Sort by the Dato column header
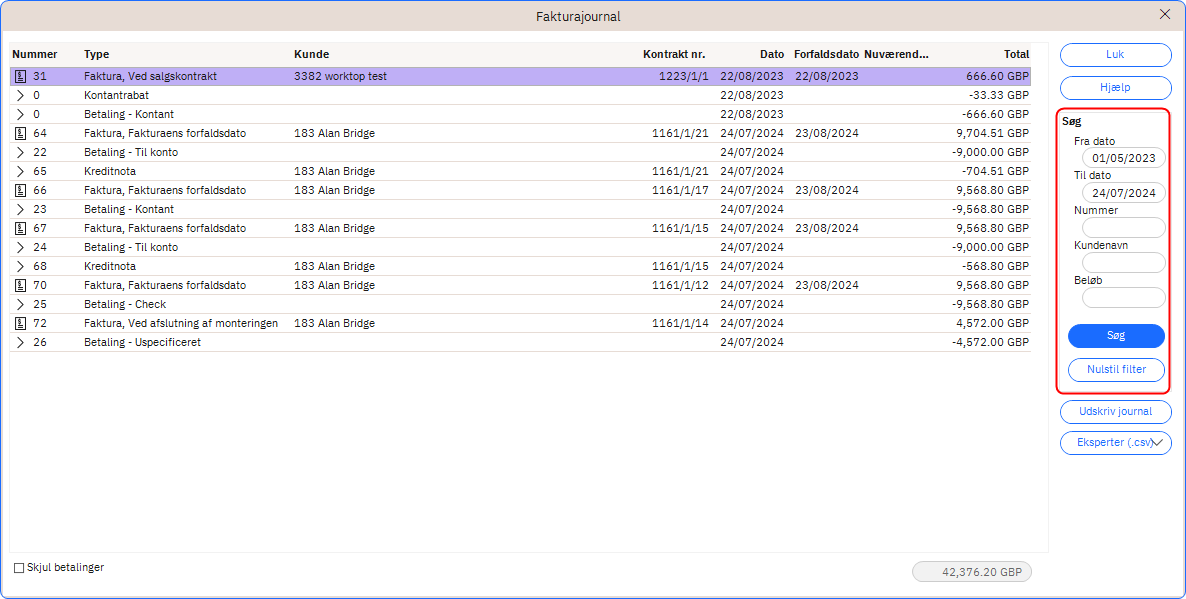The image size is (1186, 599). (x=771, y=54)
